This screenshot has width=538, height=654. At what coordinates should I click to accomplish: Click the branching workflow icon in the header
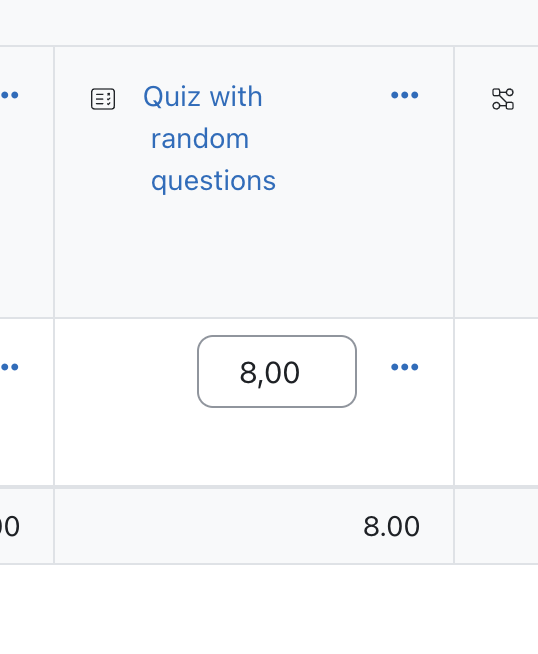click(503, 99)
